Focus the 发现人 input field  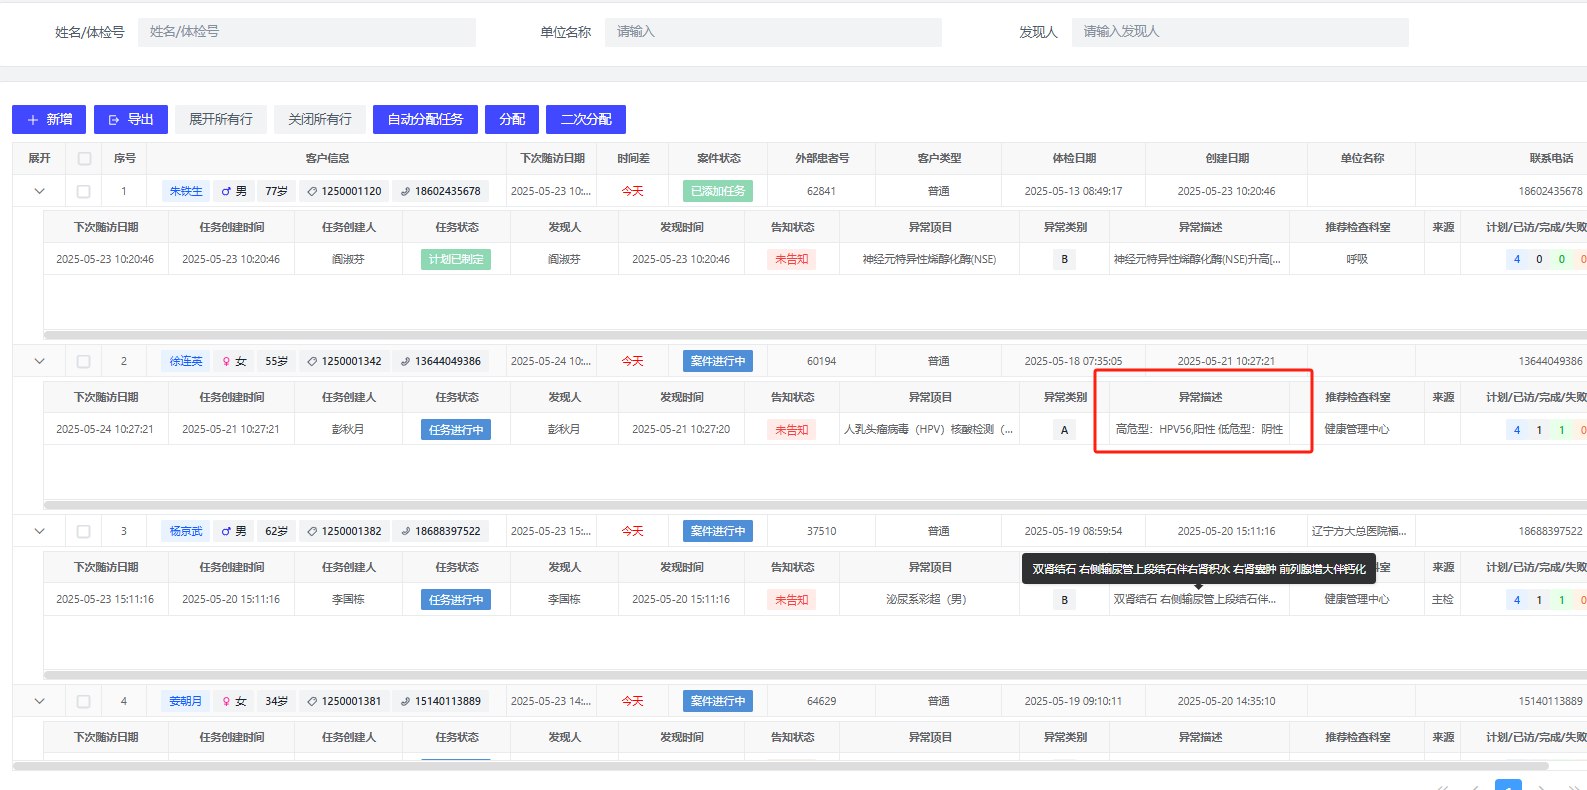(x=1240, y=32)
